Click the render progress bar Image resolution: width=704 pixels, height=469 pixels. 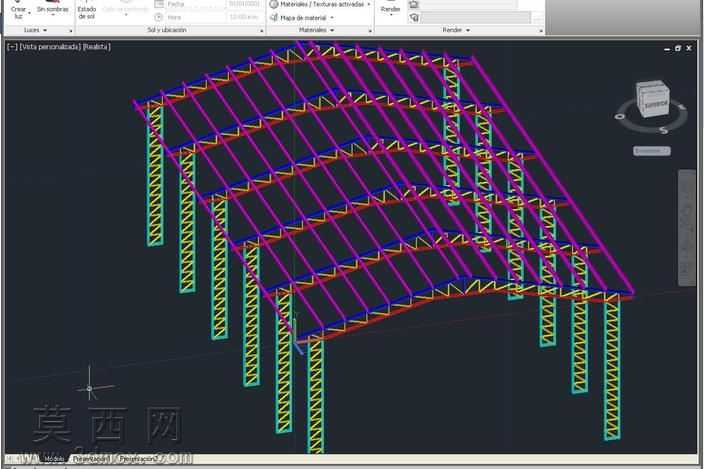(476, 18)
